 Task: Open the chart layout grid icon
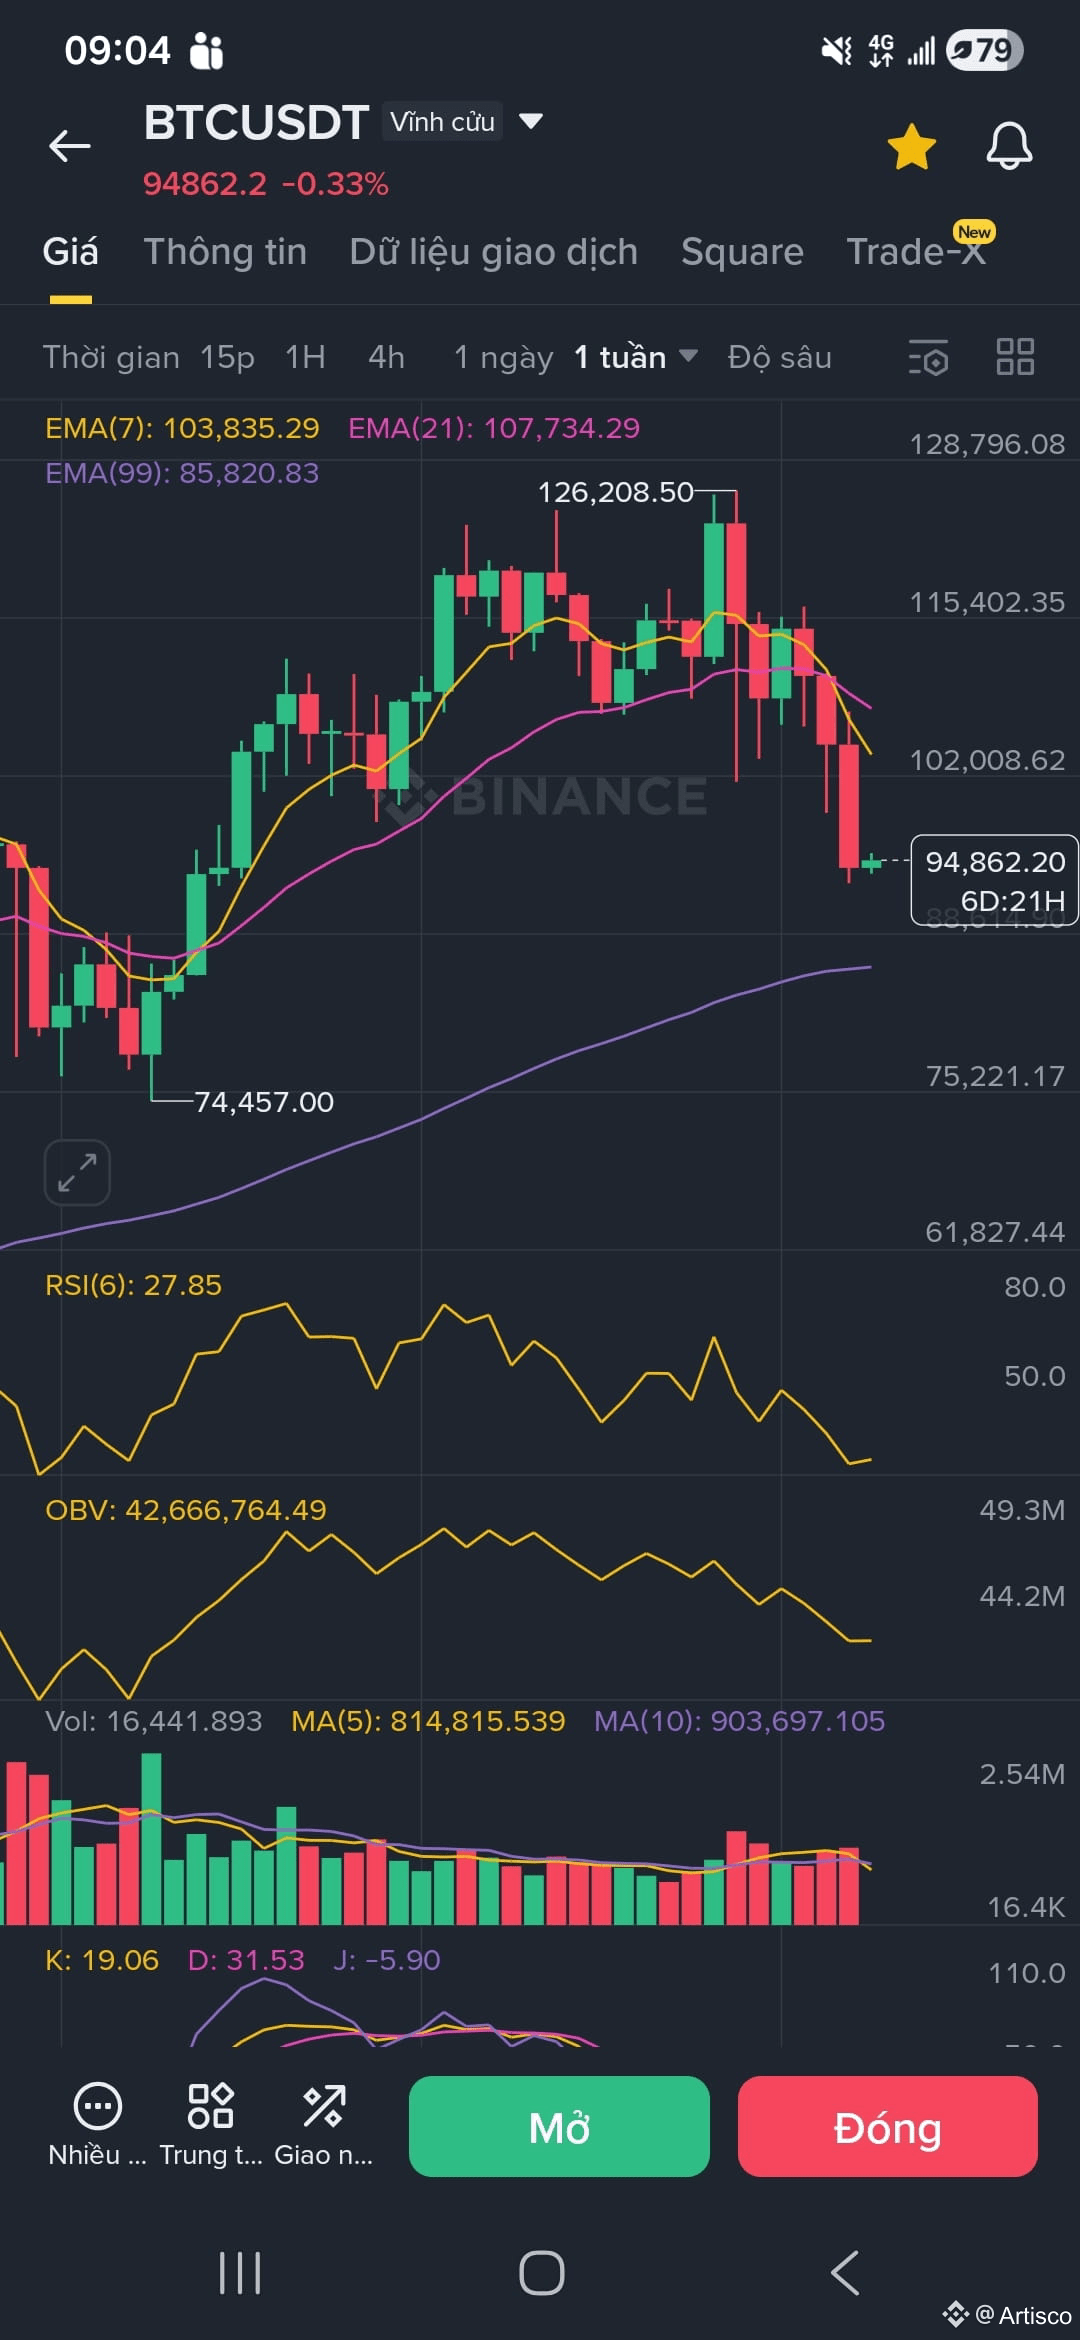click(x=1015, y=357)
